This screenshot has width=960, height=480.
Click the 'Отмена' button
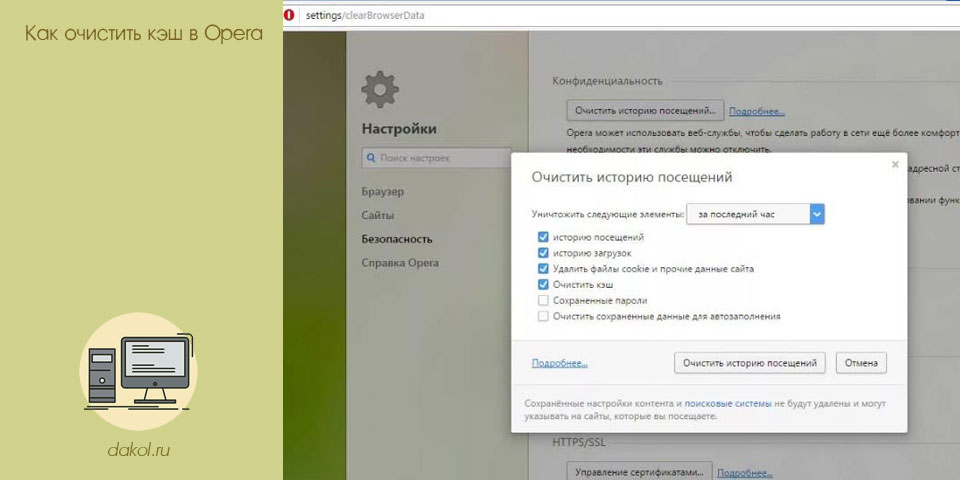tap(861, 362)
